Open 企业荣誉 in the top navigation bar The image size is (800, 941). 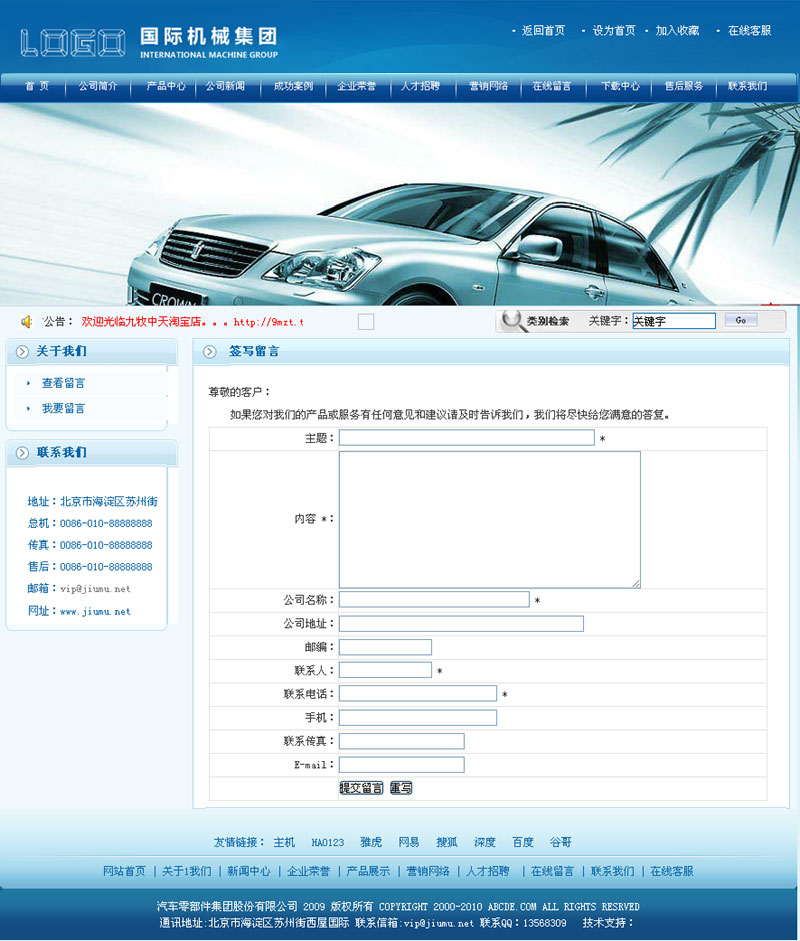(x=356, y=86)
